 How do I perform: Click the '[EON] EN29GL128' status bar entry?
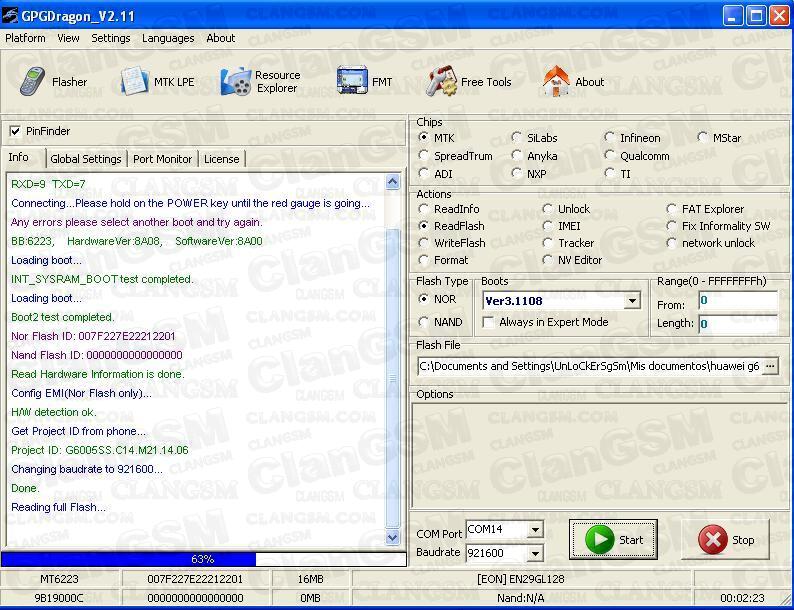pyautogui.click(x=521, y=579)
